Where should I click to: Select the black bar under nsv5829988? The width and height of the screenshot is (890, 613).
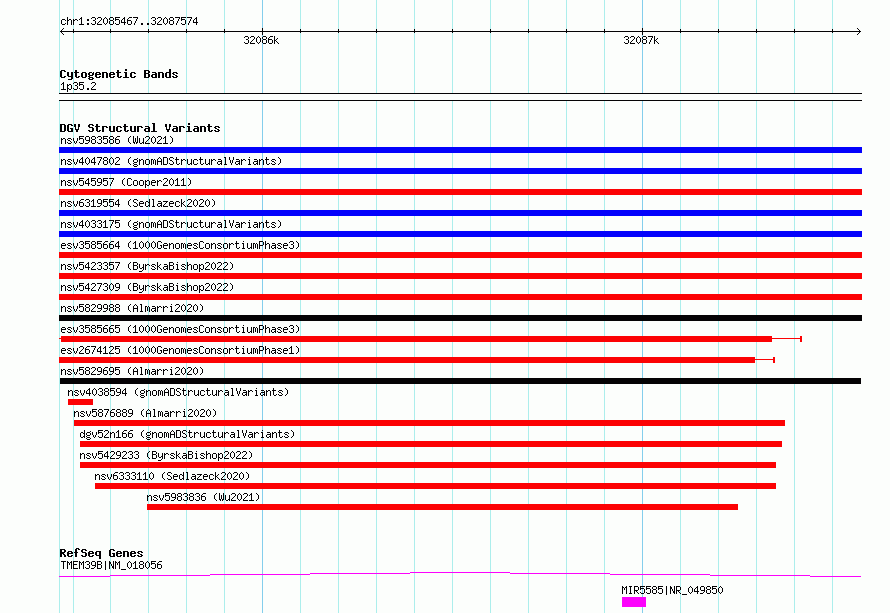pyautogui.click(x=460, y=318)
